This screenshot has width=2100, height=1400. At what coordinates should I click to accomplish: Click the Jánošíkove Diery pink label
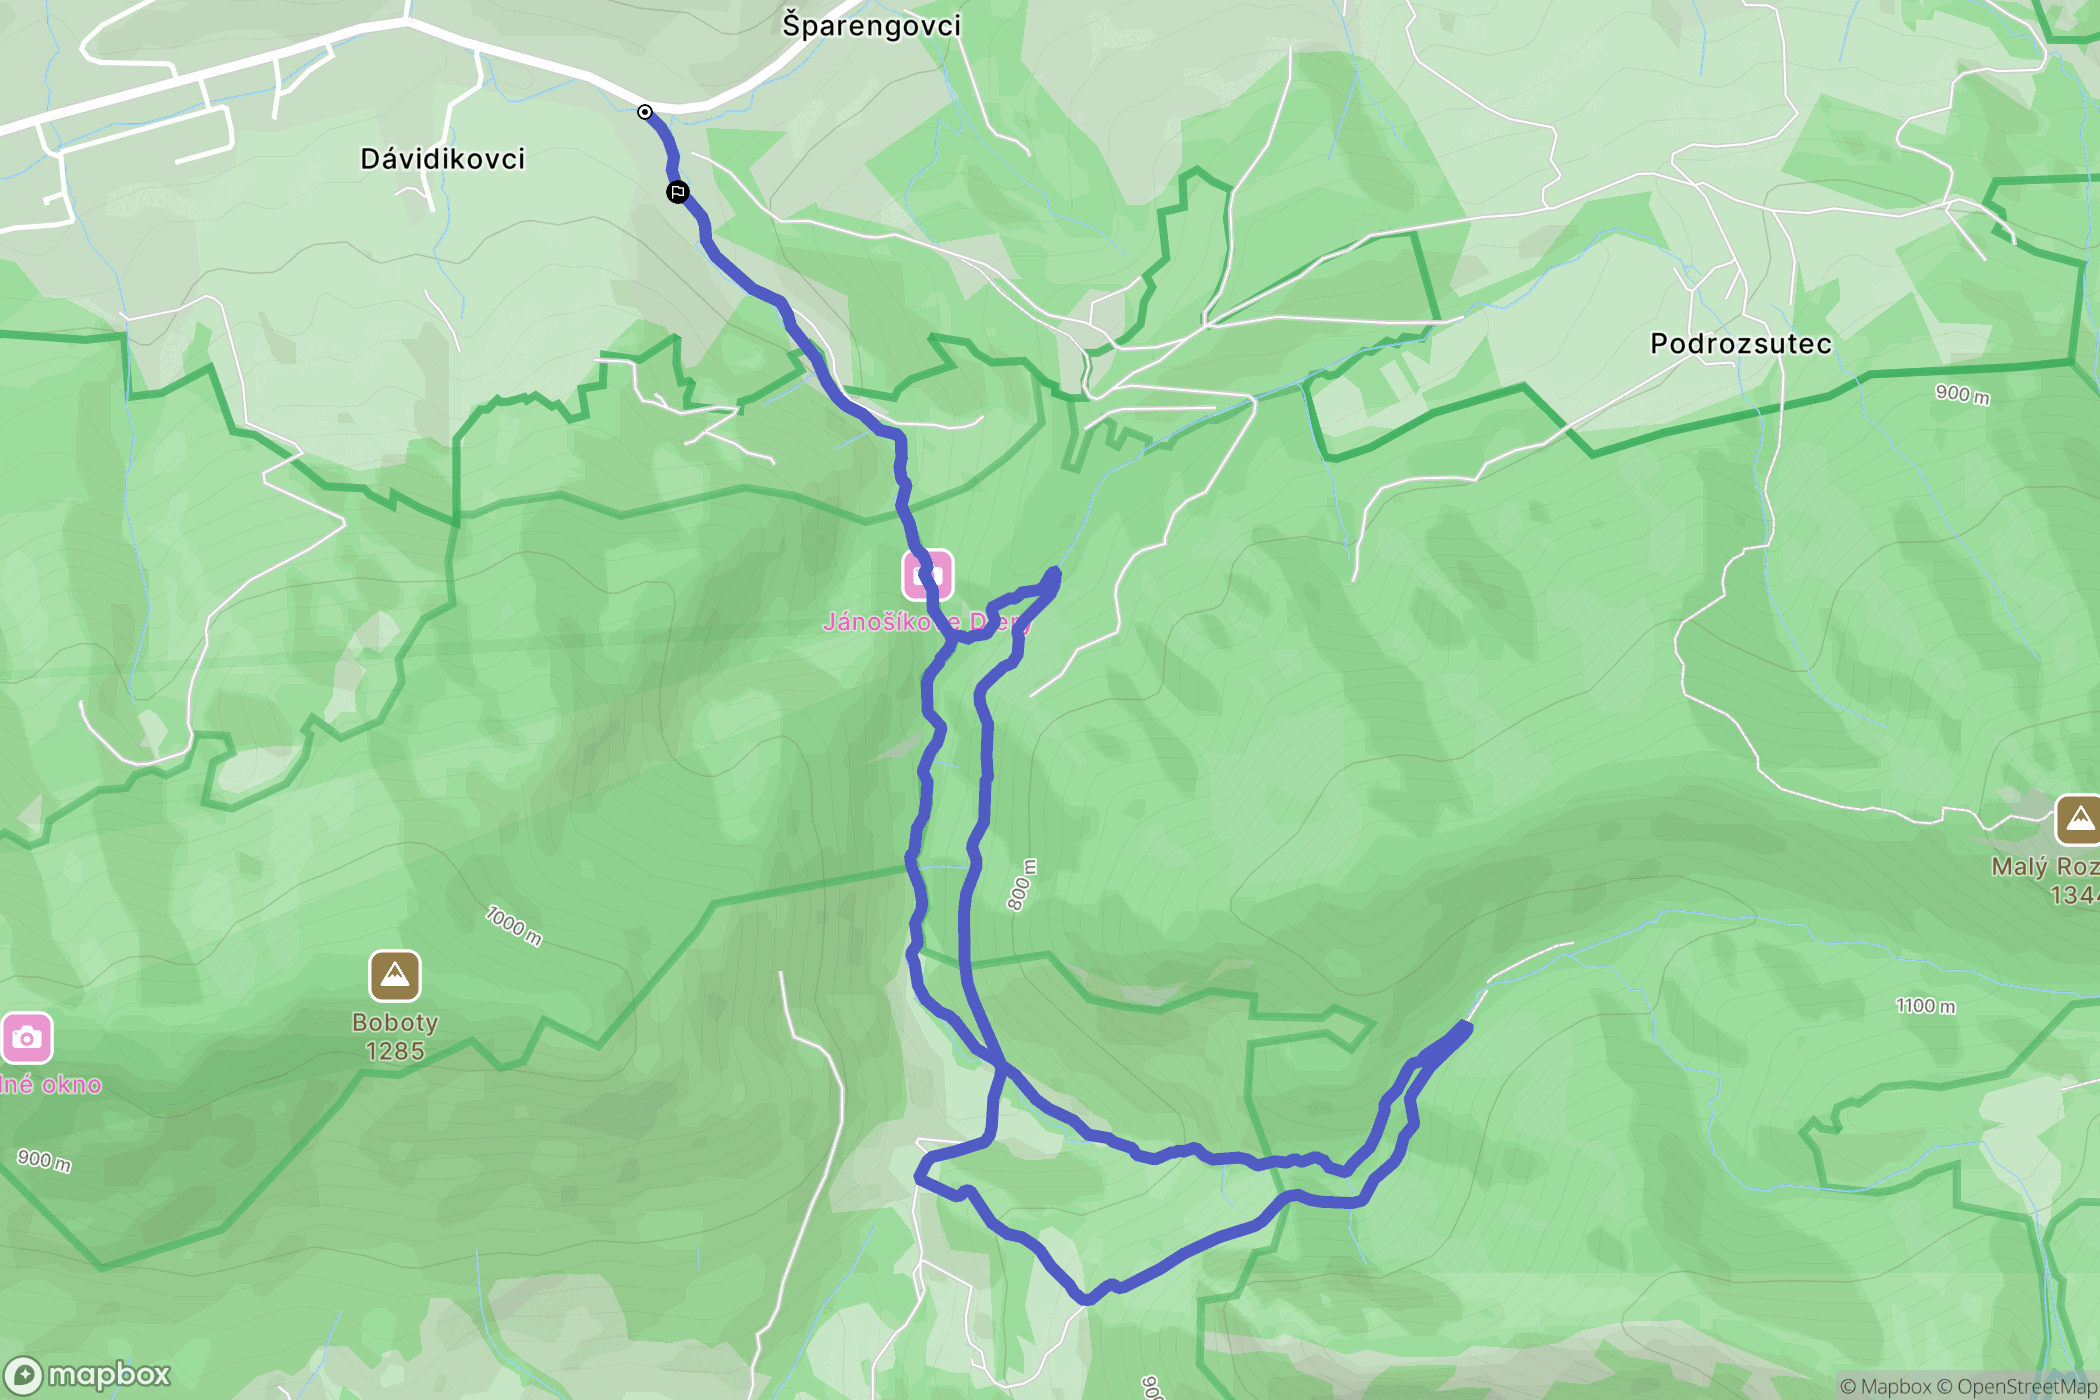[926, 622]
